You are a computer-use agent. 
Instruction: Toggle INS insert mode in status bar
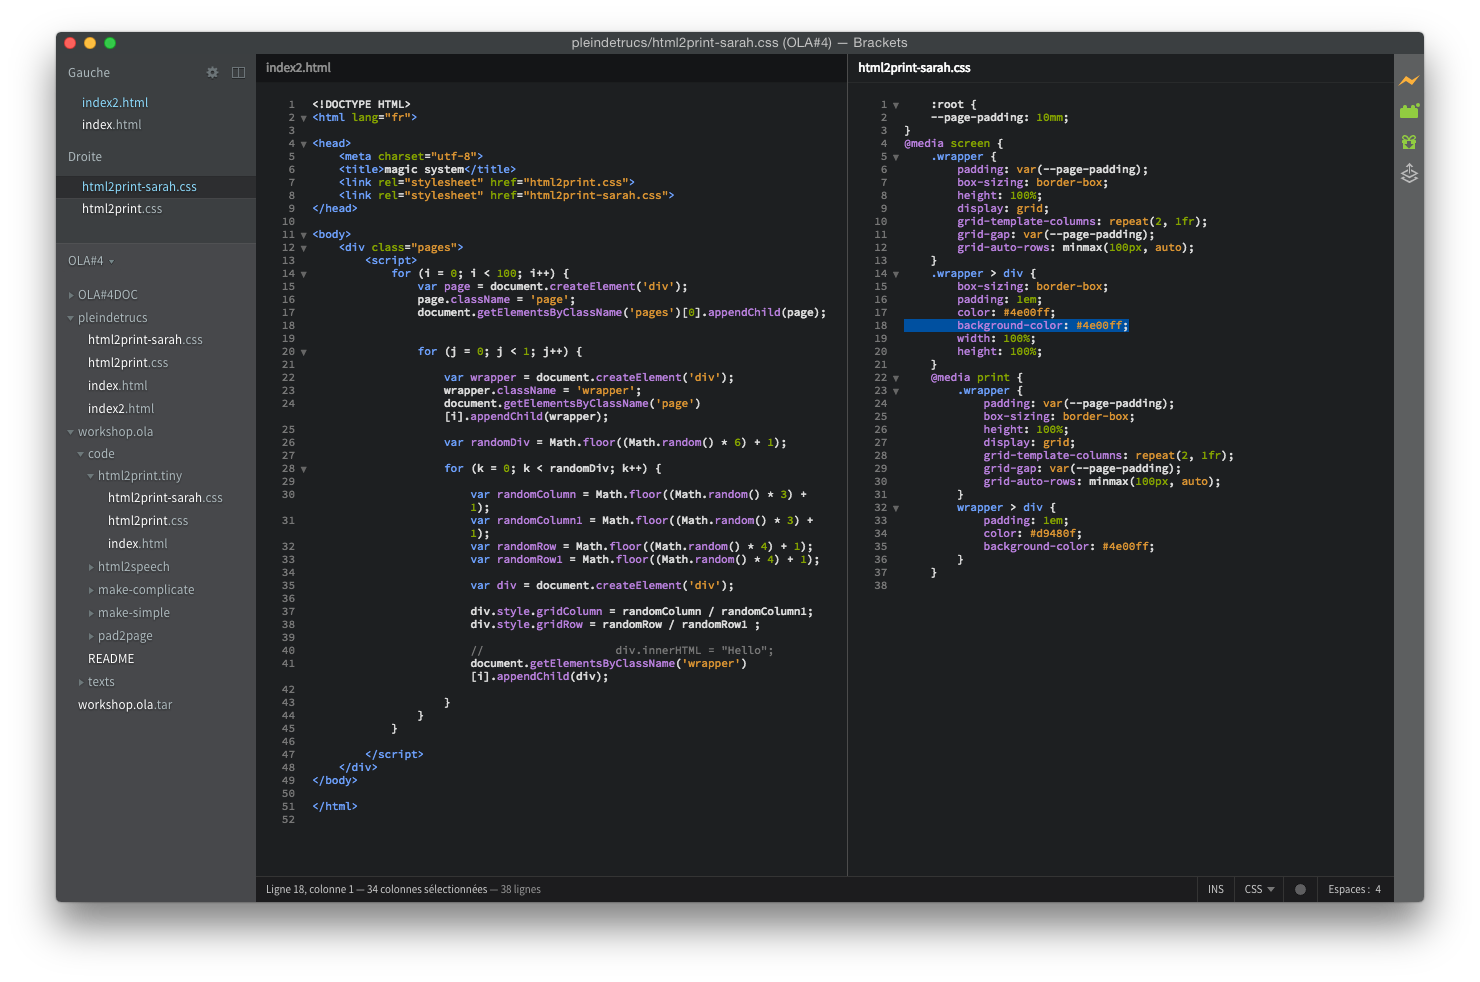click(1215, 889)
